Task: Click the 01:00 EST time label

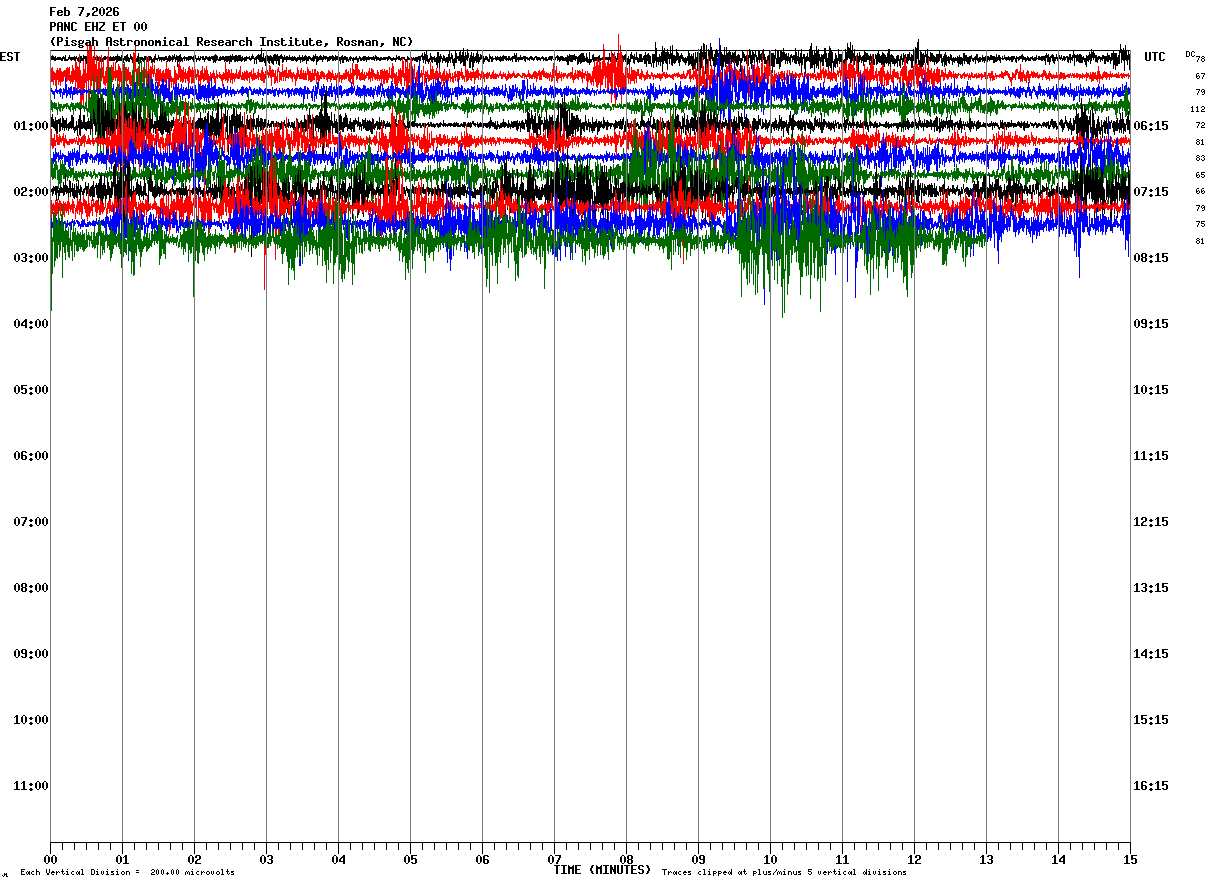Action: (x=30, y=126)
